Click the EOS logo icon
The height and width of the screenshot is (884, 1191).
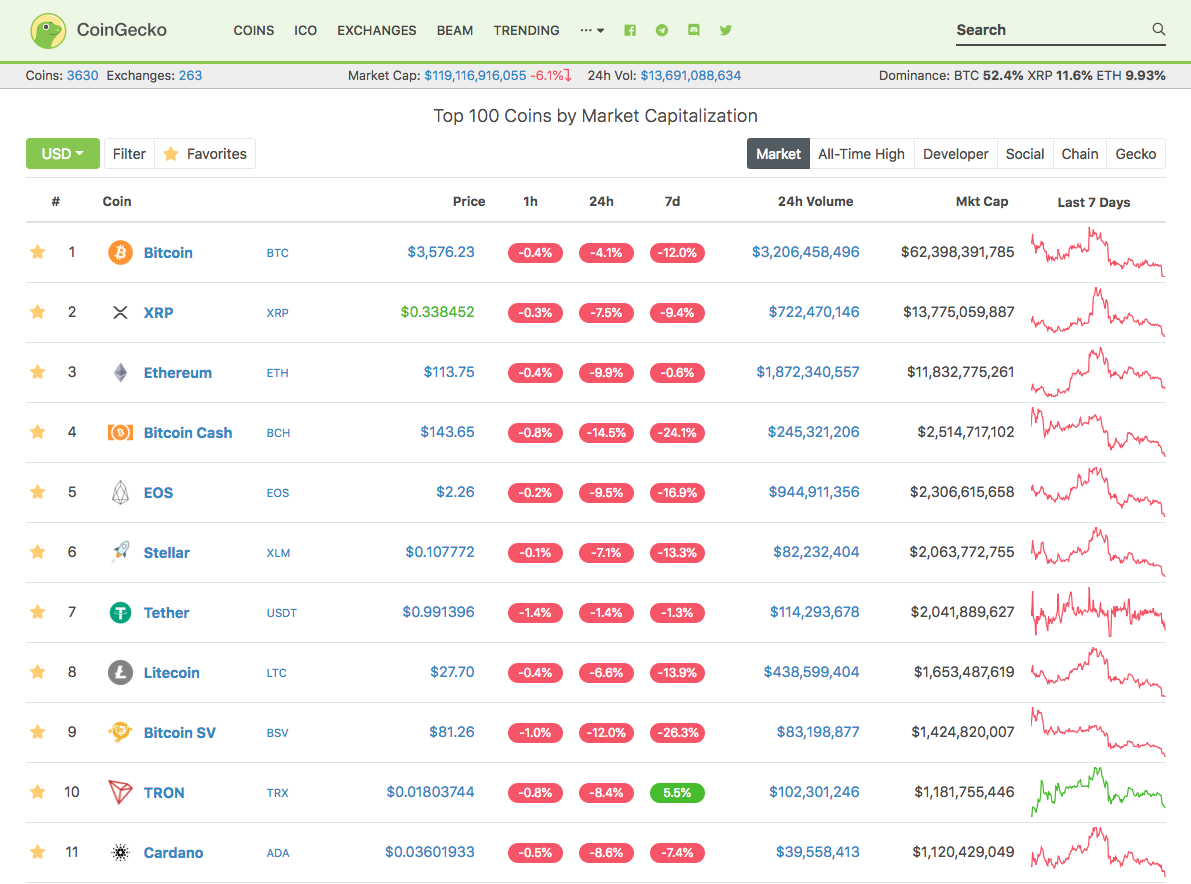pyautogui.click(x=120, y=492)
